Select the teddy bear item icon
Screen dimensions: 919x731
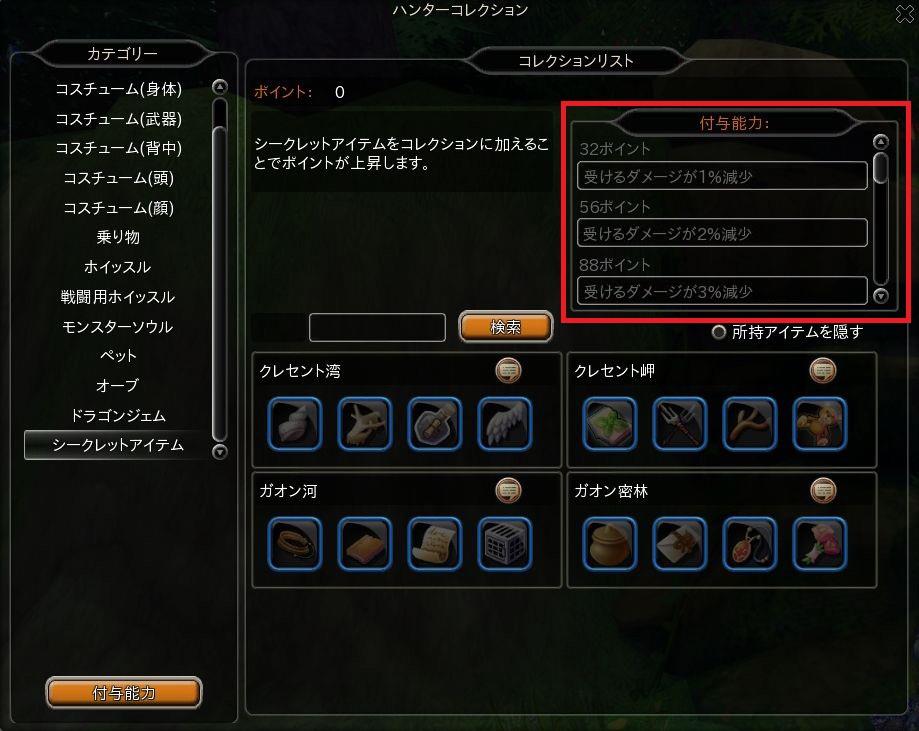(820, 424)
